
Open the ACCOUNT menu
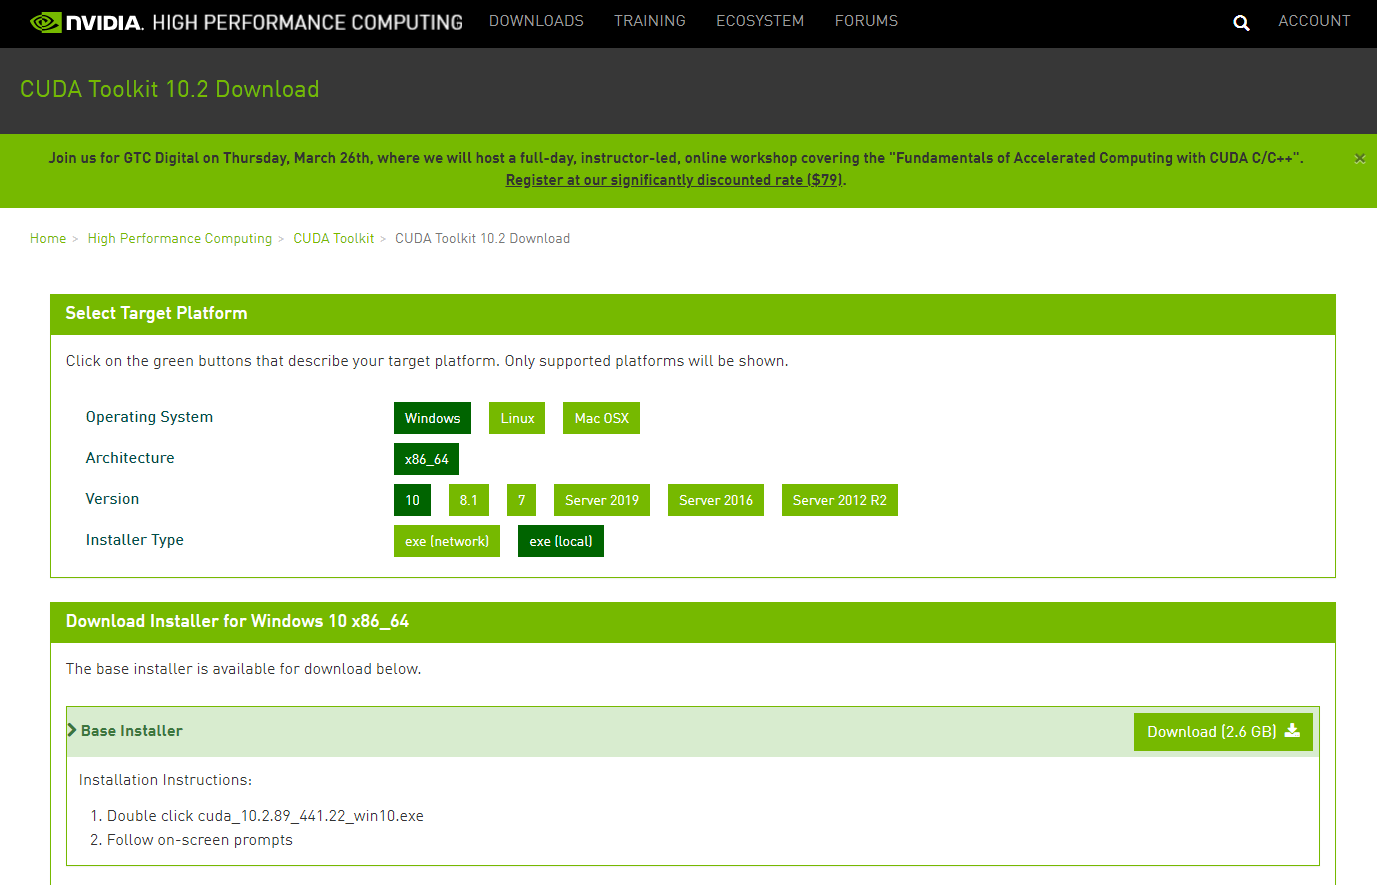coord(1314,21)
